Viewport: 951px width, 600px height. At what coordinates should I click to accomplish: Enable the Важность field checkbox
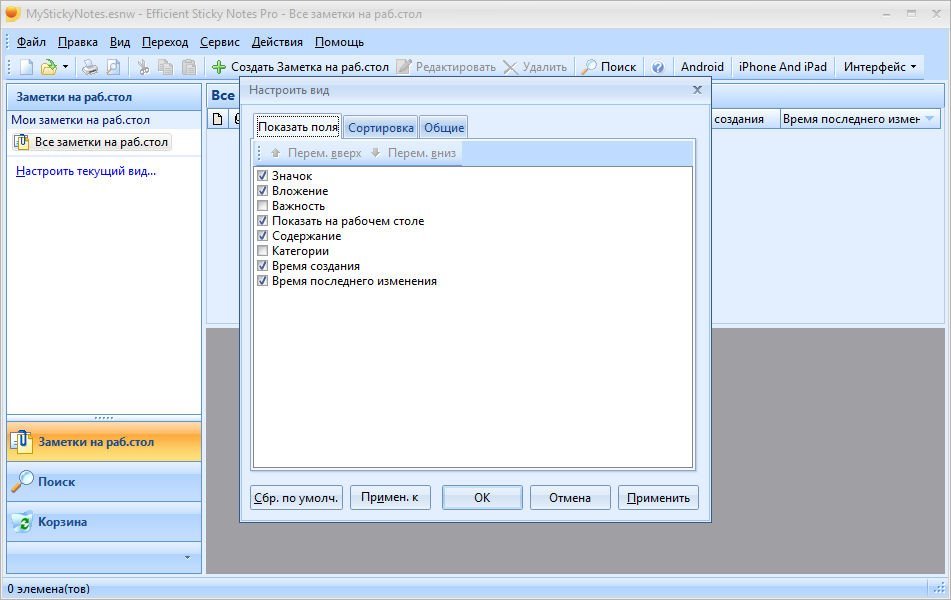[263, 206]
